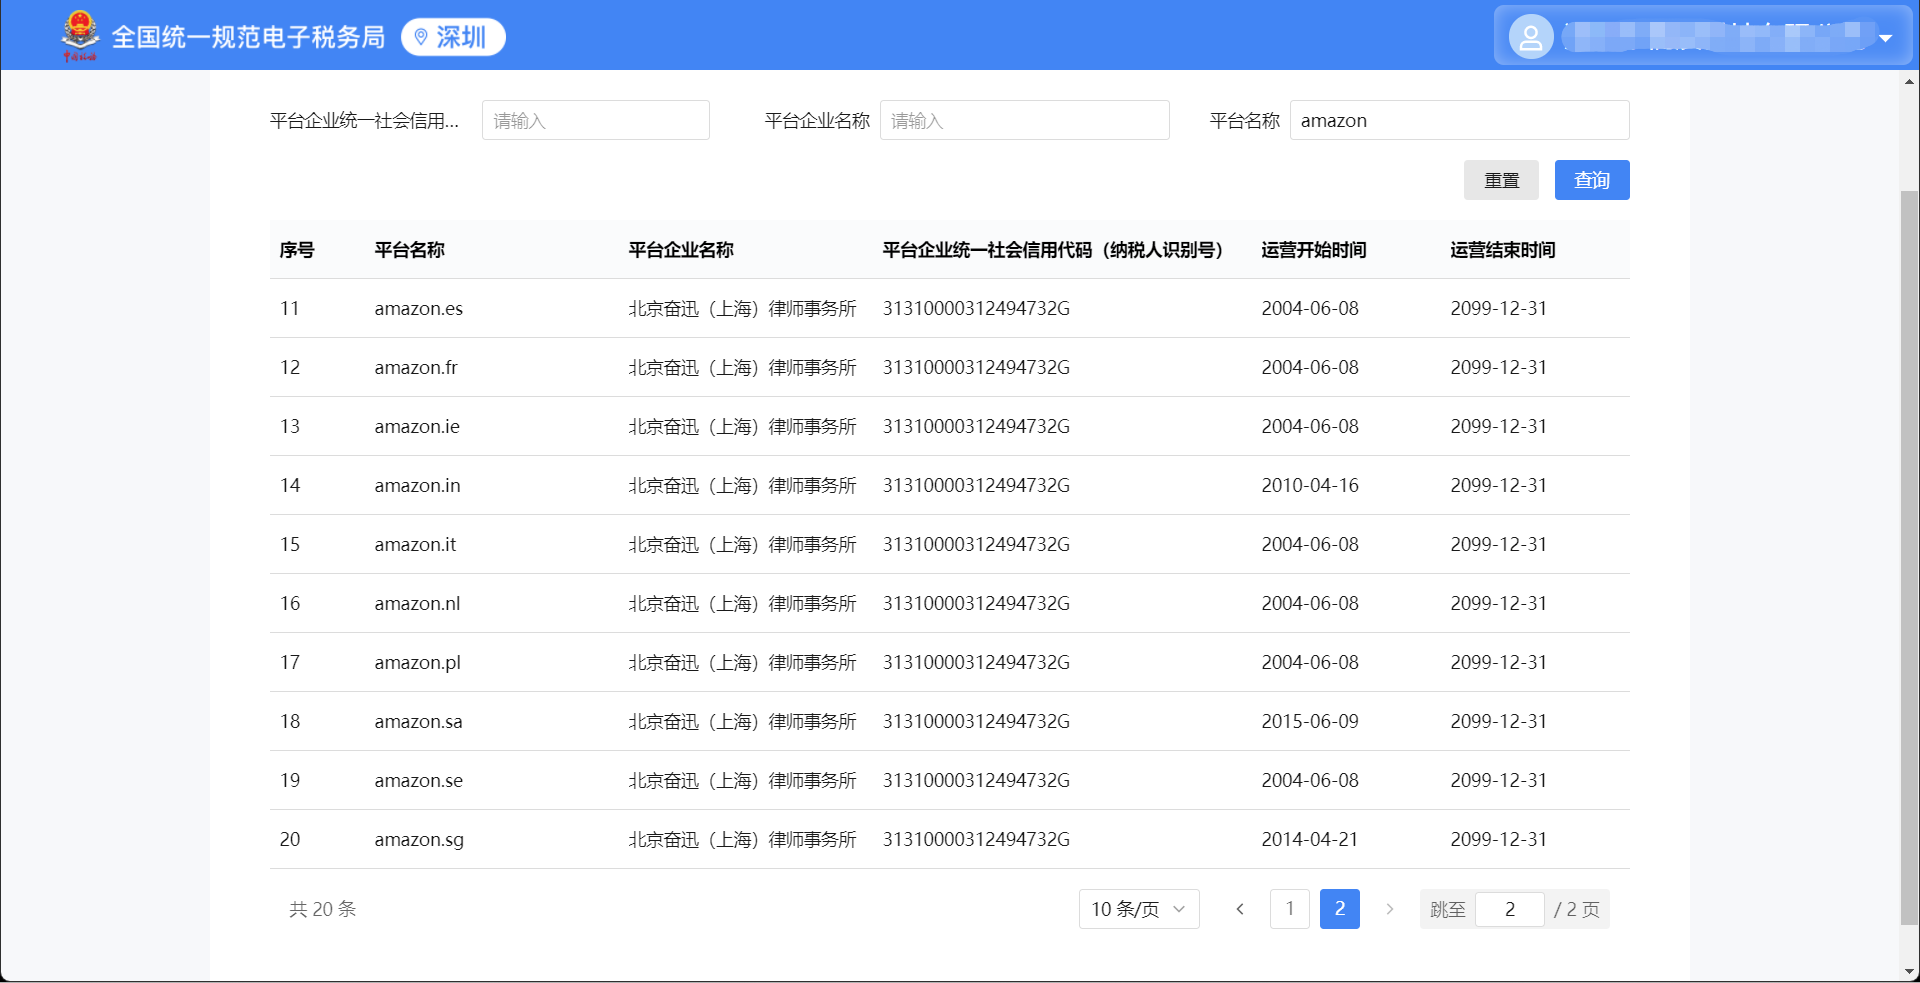Image resolution: width=1920 pixels, height=983 pixels.
Task: Click the tax bureau emblem logo
Action: (x=80, y=35)
